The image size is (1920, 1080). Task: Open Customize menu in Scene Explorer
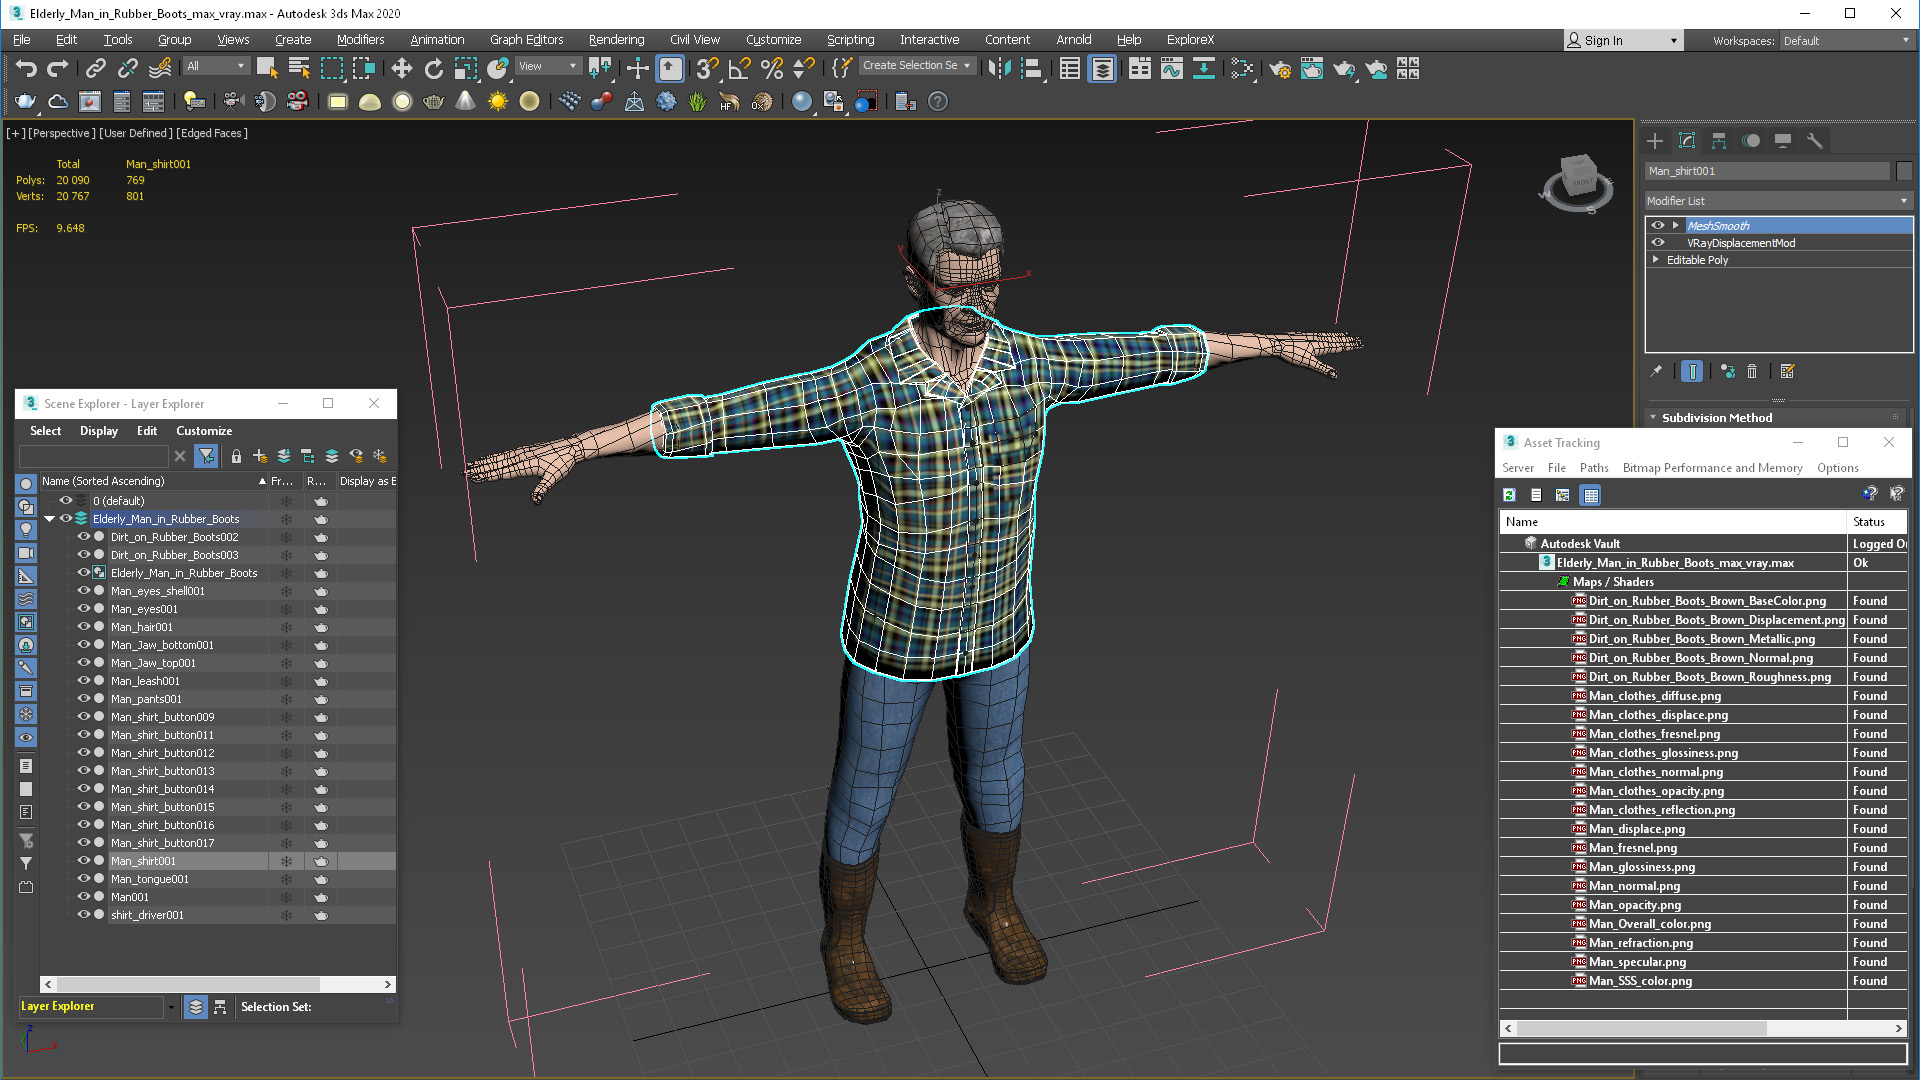[204, 431]
